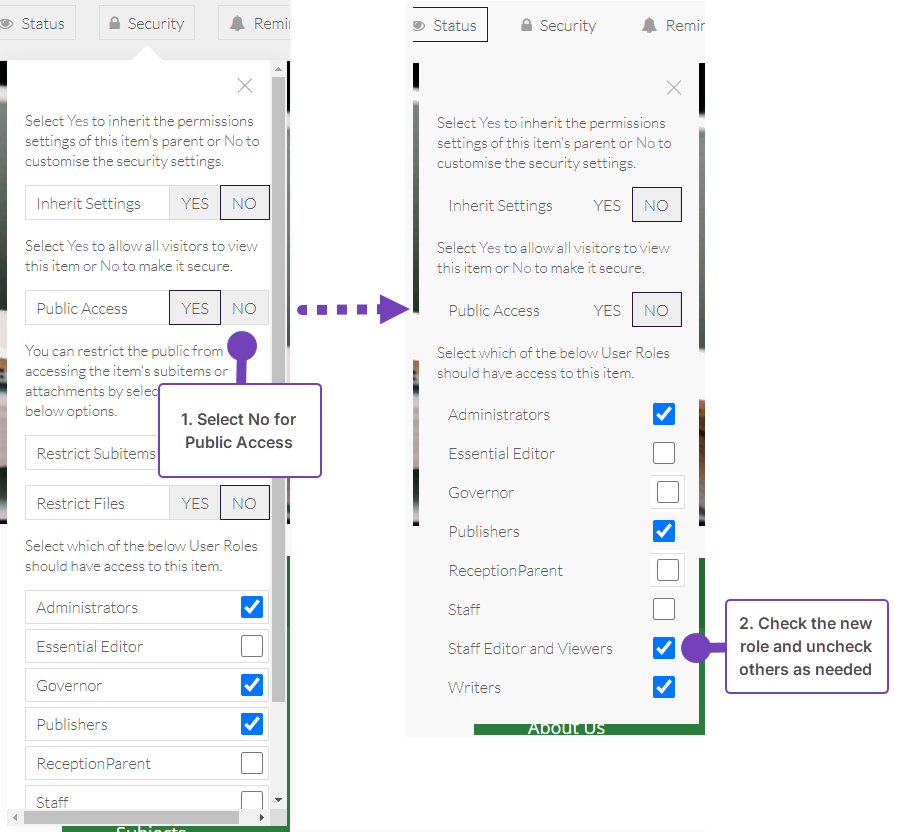Click the eye icon on right Status tab
Viewport: 911px width, 832px height.
[x=418, y=26]
